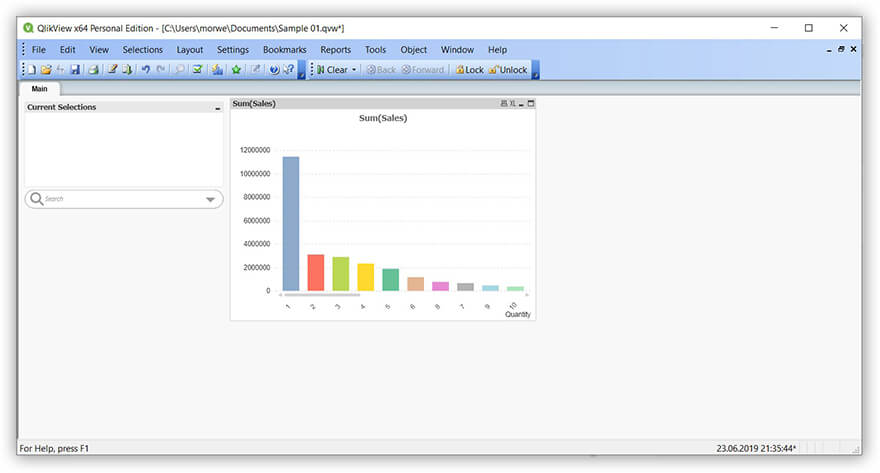
Task: Open options arrow at end of standard toolbar
Action: pyautogui.click(x=301, y=70)
